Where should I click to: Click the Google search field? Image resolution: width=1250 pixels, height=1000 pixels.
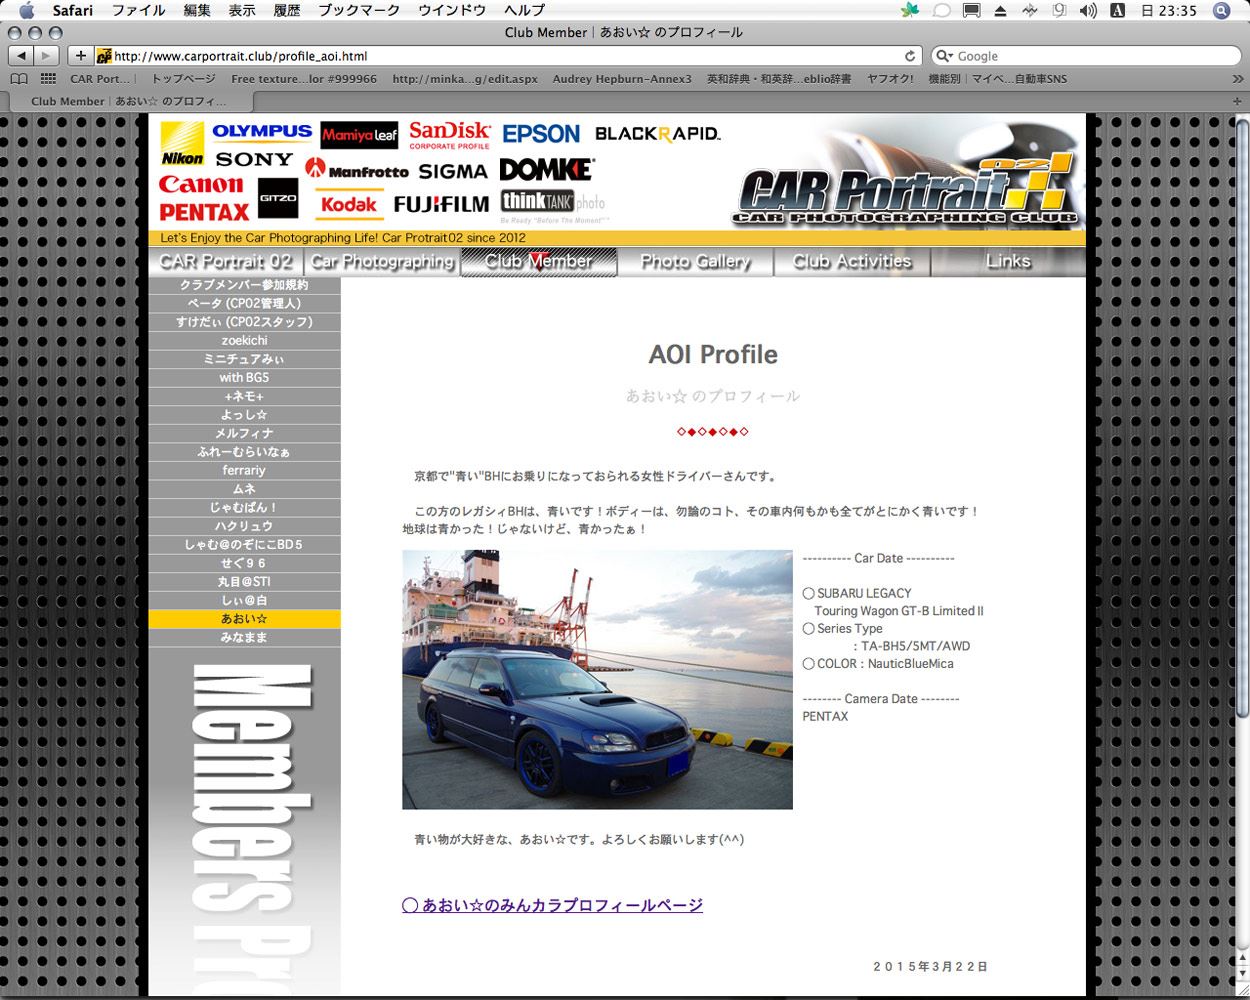point(1086,56)
